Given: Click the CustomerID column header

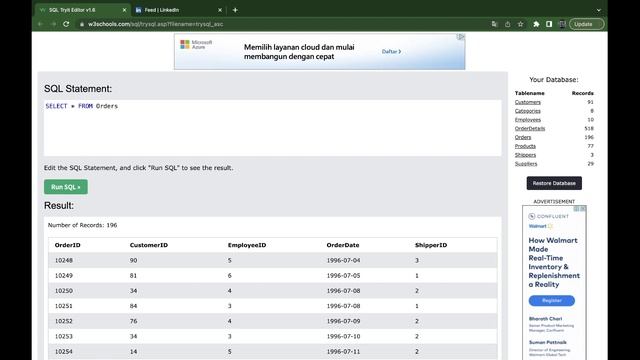Looking at the screenshot, I should pos(149,245).
